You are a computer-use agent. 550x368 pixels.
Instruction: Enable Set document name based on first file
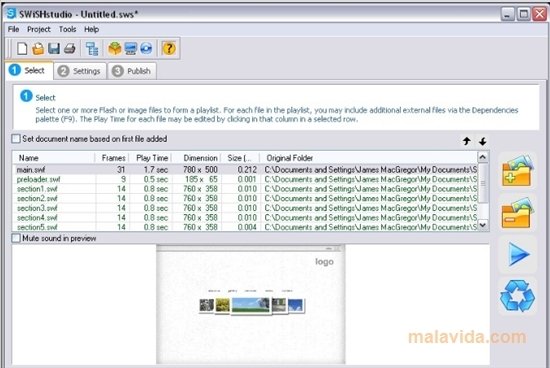point(16,139)
